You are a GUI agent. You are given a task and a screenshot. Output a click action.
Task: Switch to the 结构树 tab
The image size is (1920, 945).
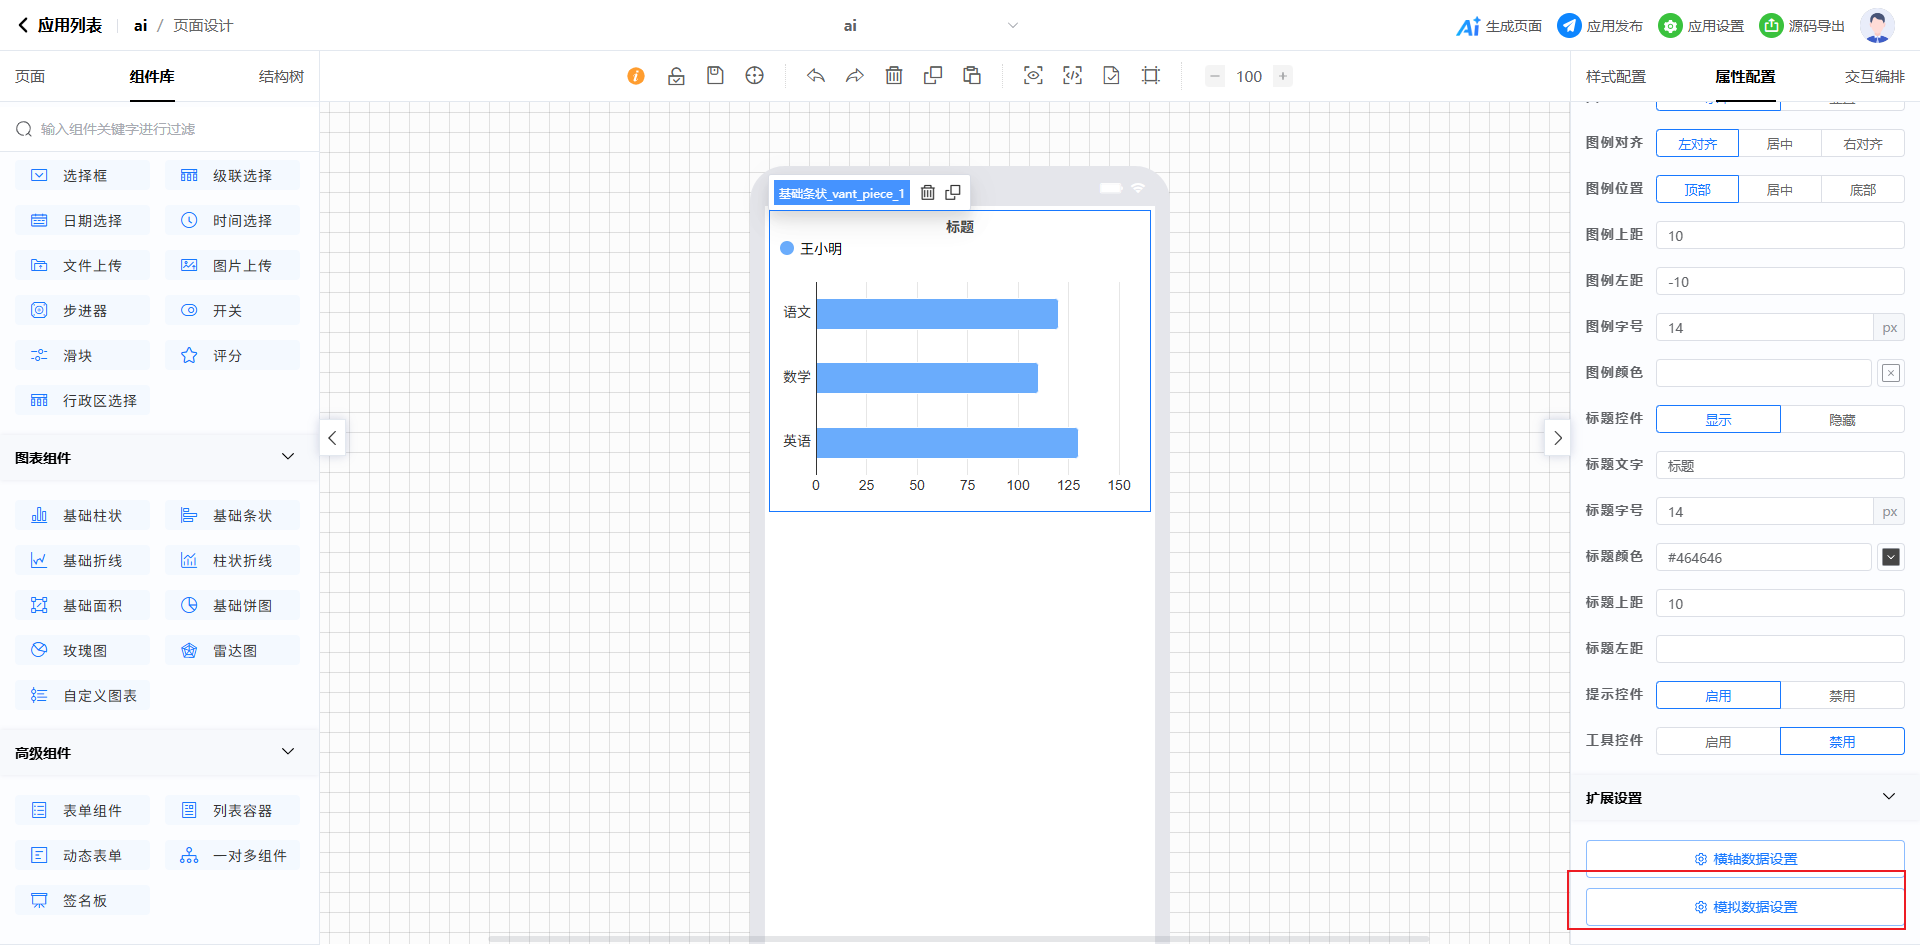click(281, 77)
